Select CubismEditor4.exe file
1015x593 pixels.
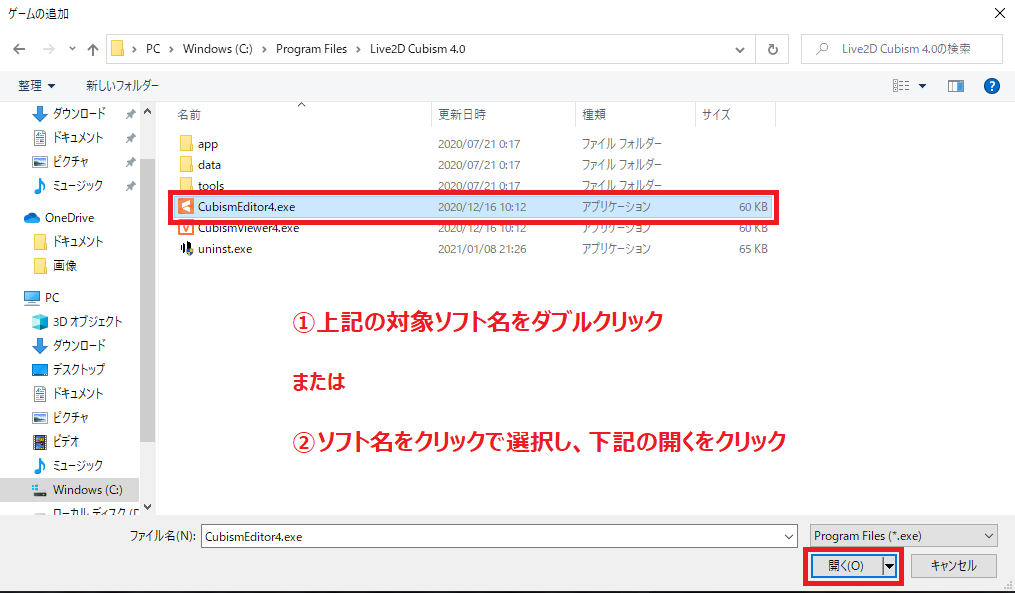[473, 207]
